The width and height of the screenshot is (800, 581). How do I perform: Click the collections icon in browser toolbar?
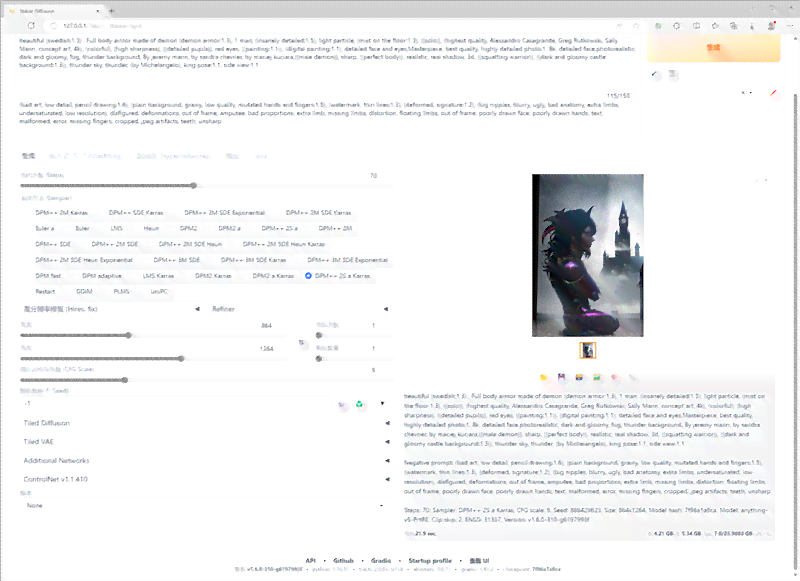[x=734, y=26]
